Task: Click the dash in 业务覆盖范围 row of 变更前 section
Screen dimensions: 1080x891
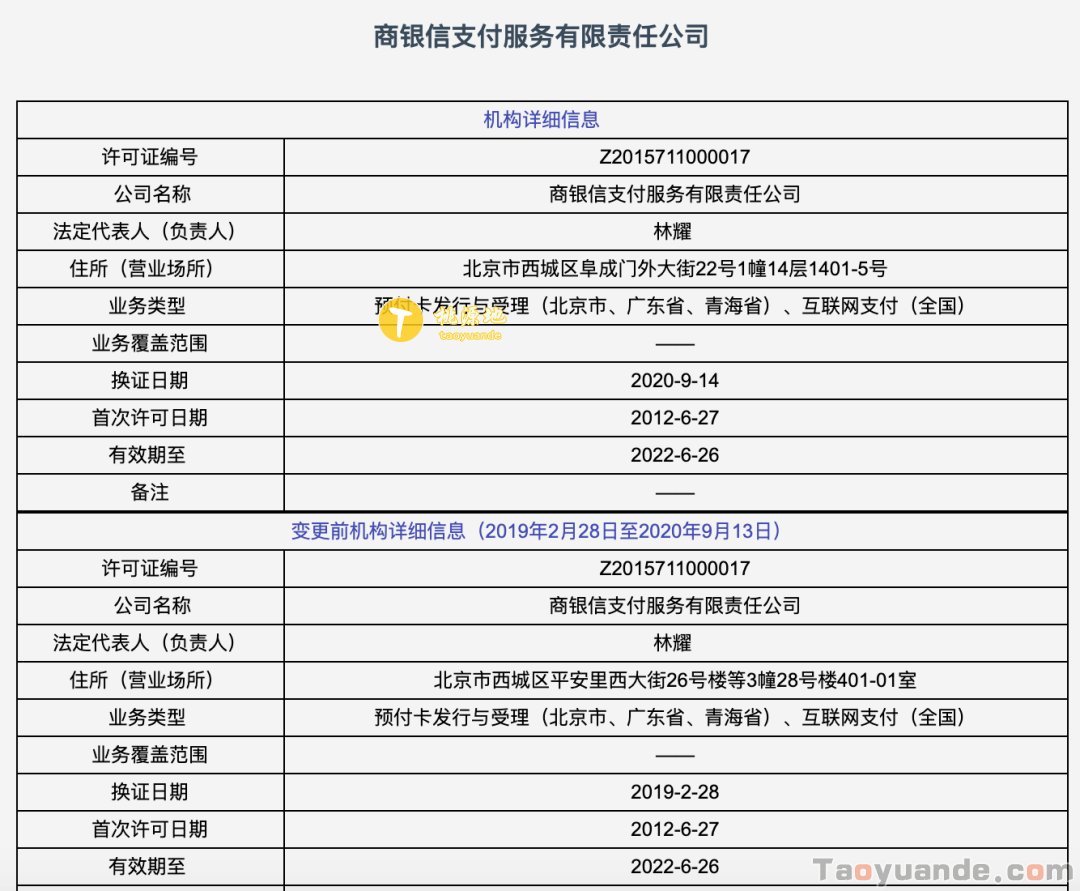Action: (x=674, y=755)
